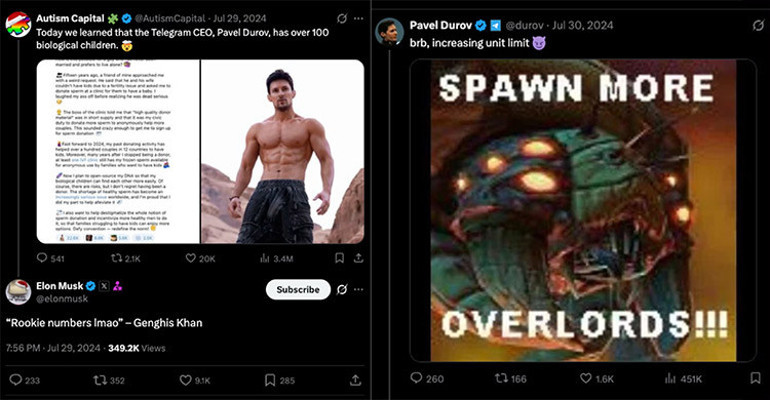The height and width of the screenshot is (400, 770).
Task: Bookmark Elon Musk's reply
Action: (271, 380)
